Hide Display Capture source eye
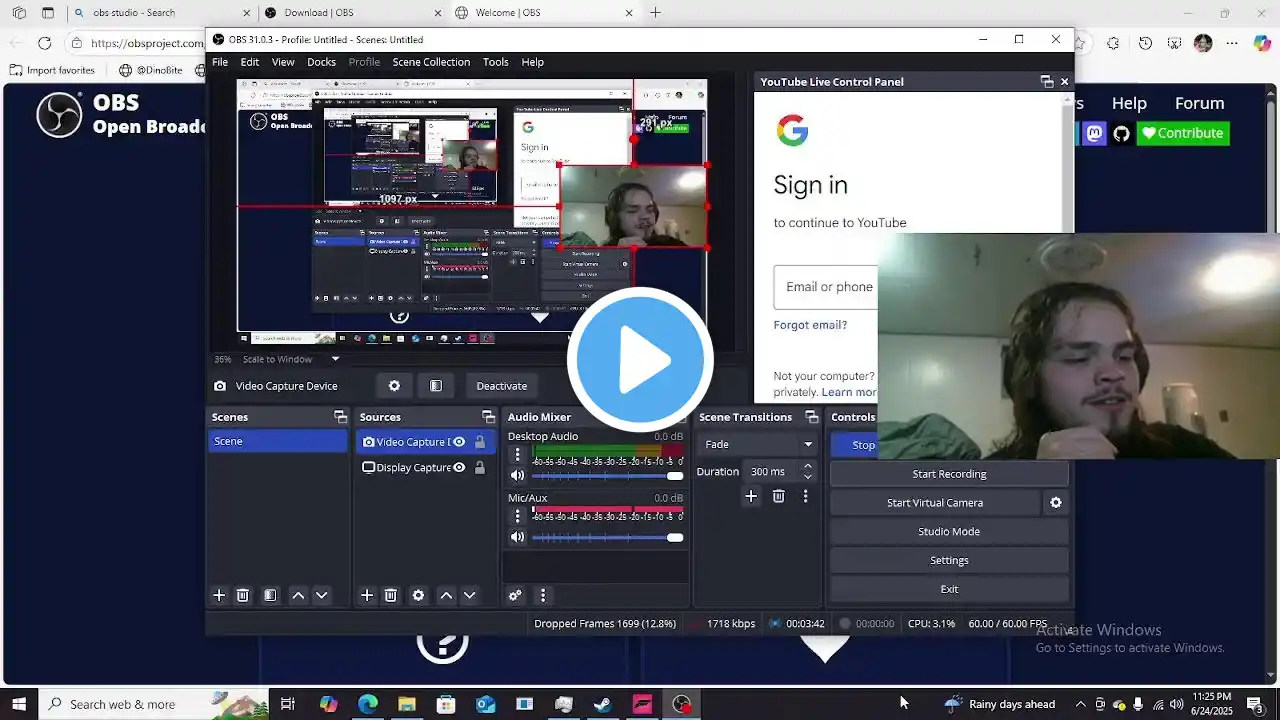Image resolution: width=1280 pixels, height=720 pixels. click(x=459, y=467)
